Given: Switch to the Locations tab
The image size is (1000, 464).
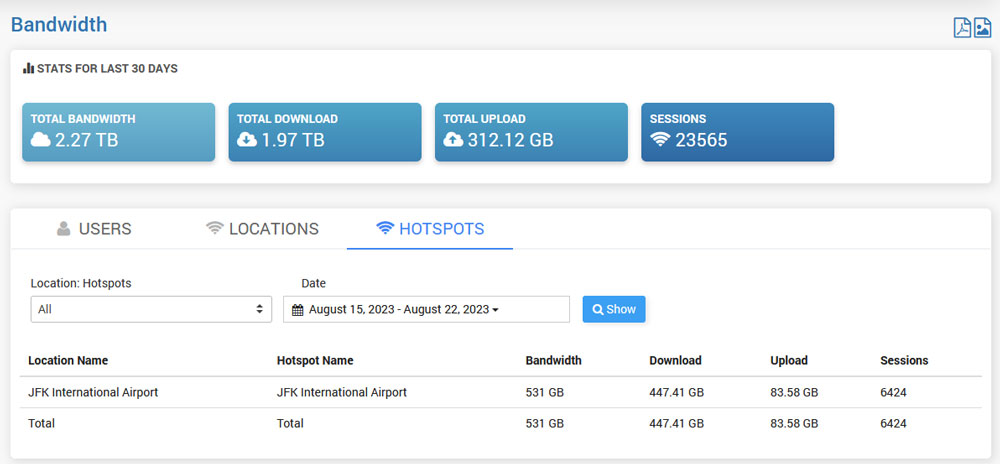Looking at the screenshot, I should click(x=262, y=229).
